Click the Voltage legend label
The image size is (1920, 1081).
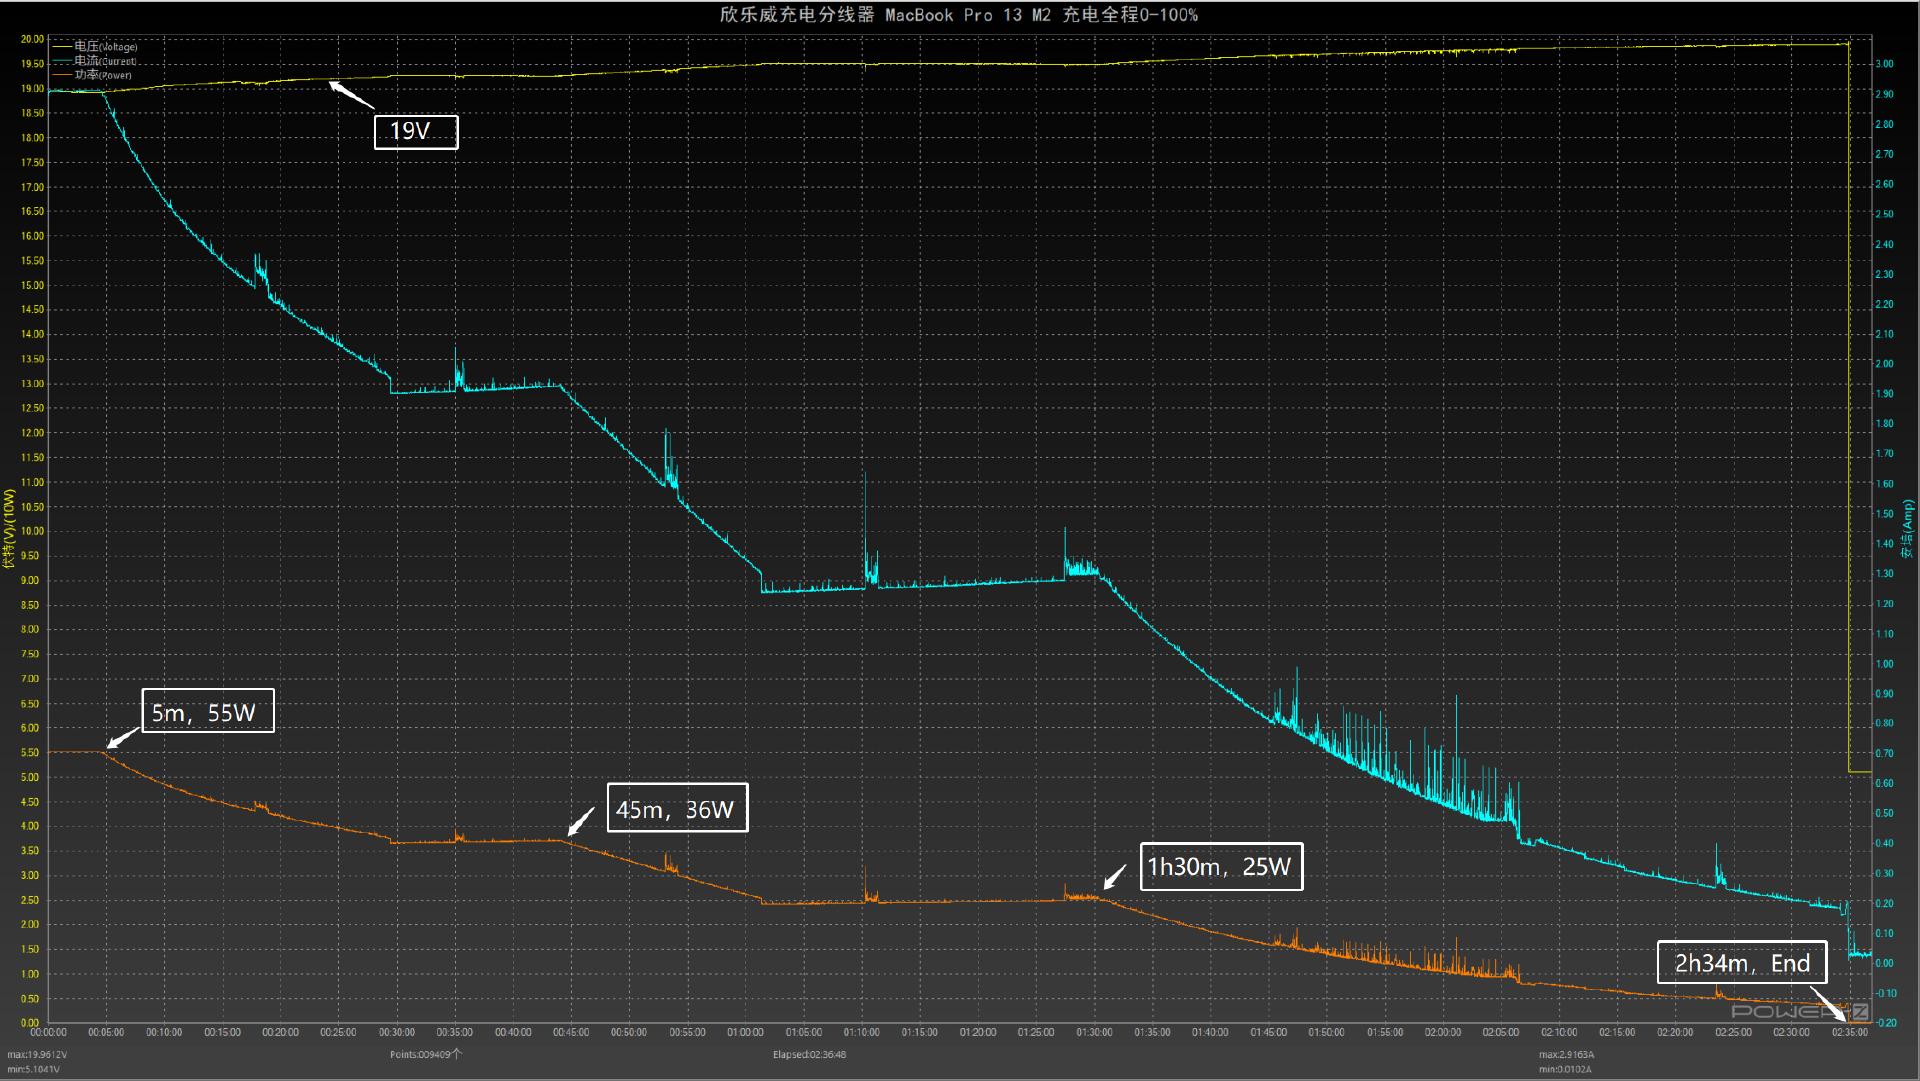click(x=106, y=47)
